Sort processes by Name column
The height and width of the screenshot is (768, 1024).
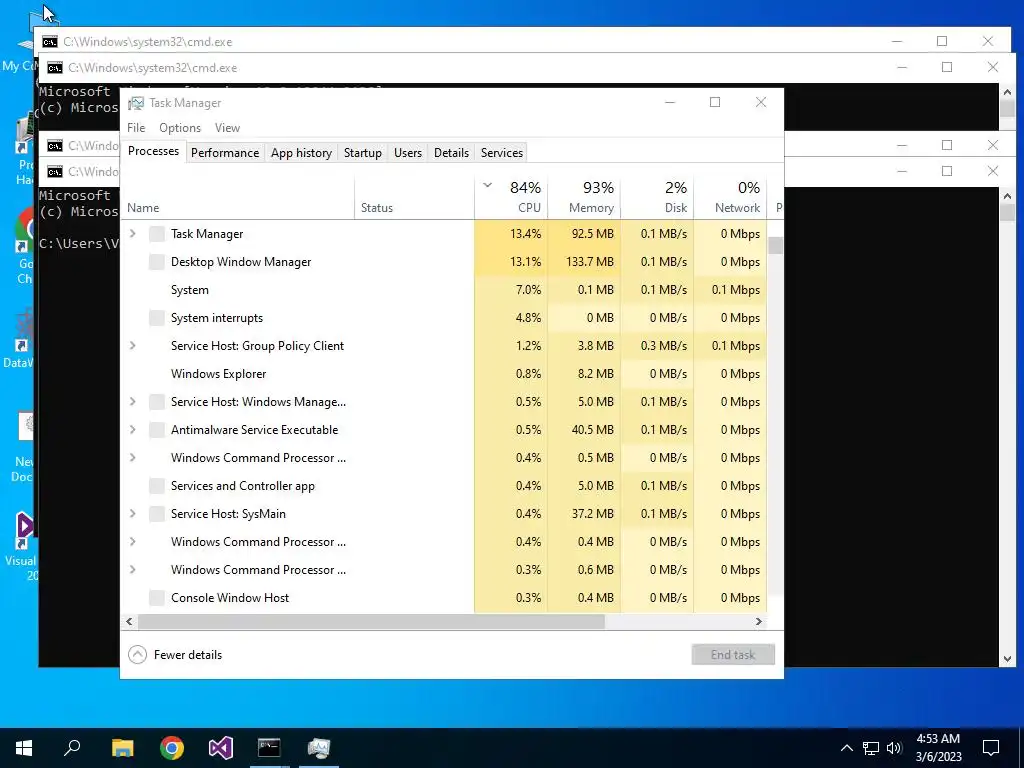click(x=238, y=197)
